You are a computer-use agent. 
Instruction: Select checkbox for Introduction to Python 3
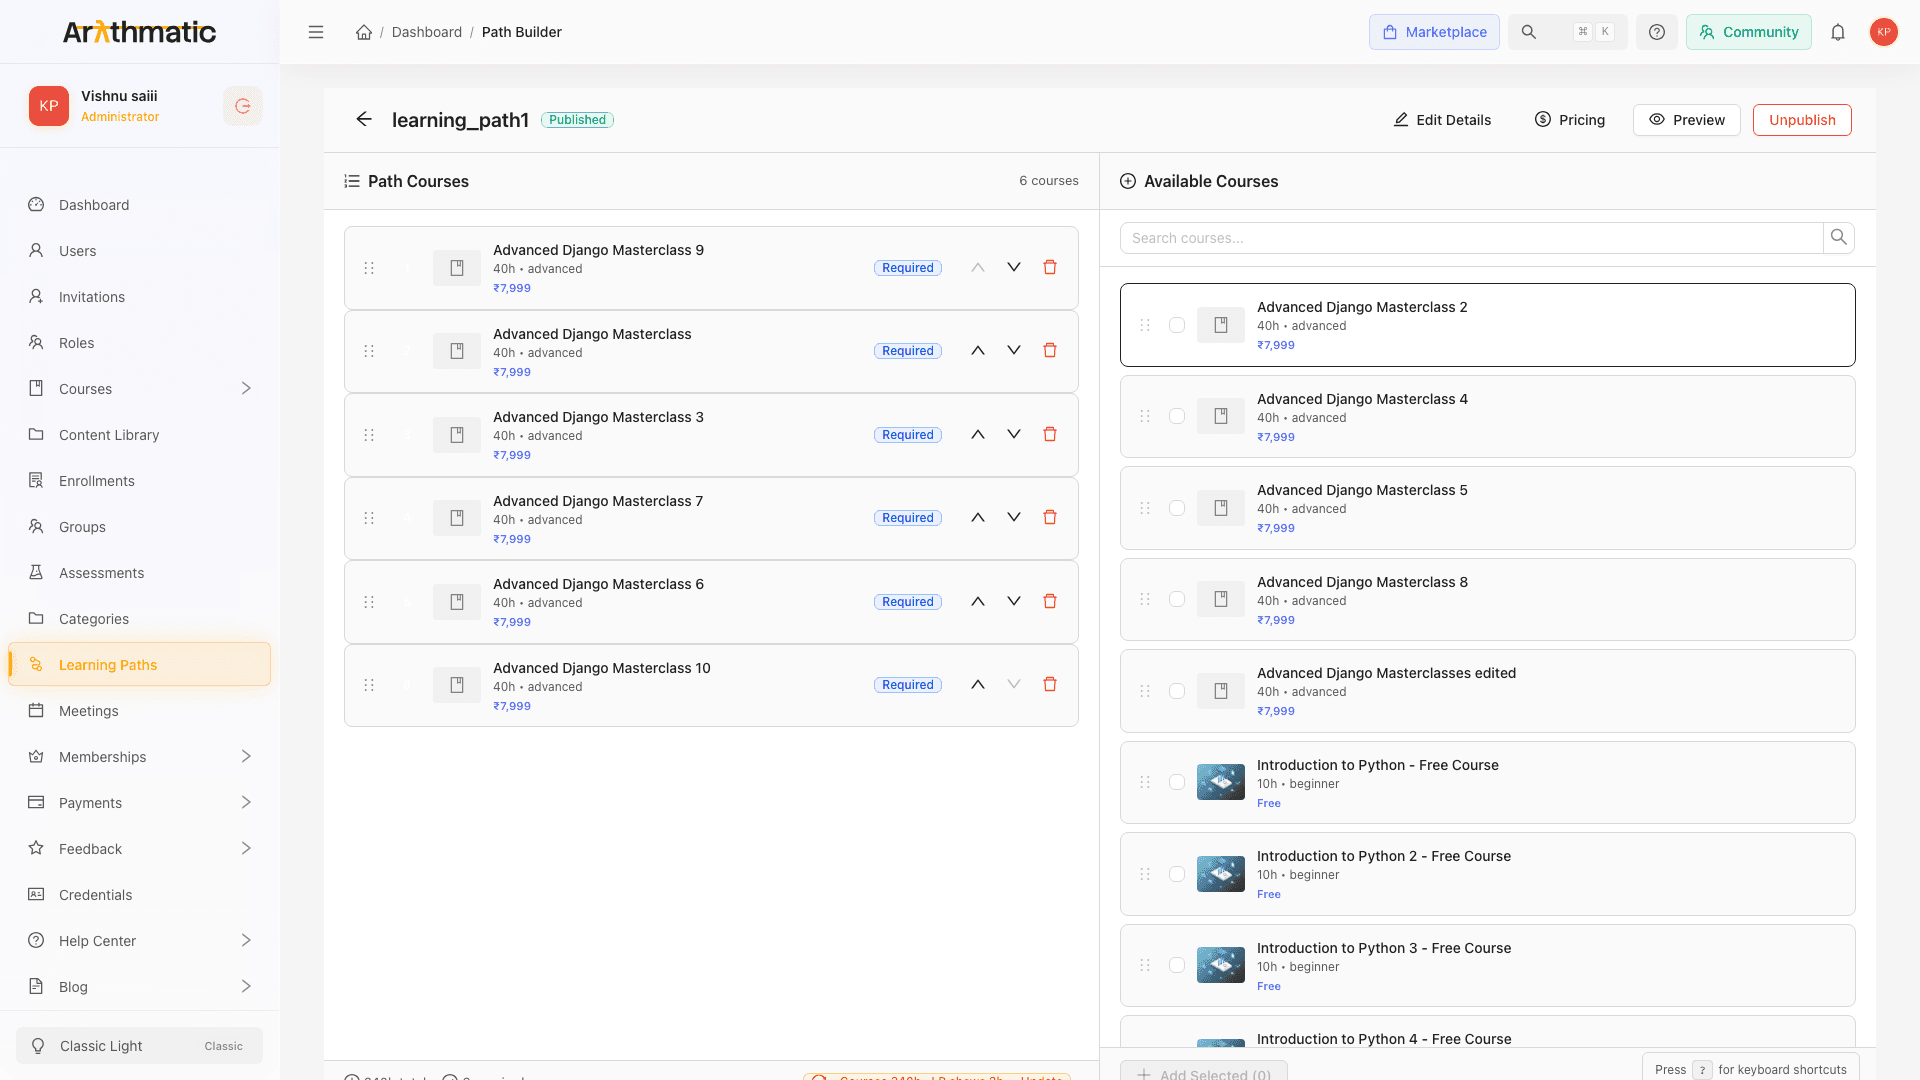[x=1177, y=965]
